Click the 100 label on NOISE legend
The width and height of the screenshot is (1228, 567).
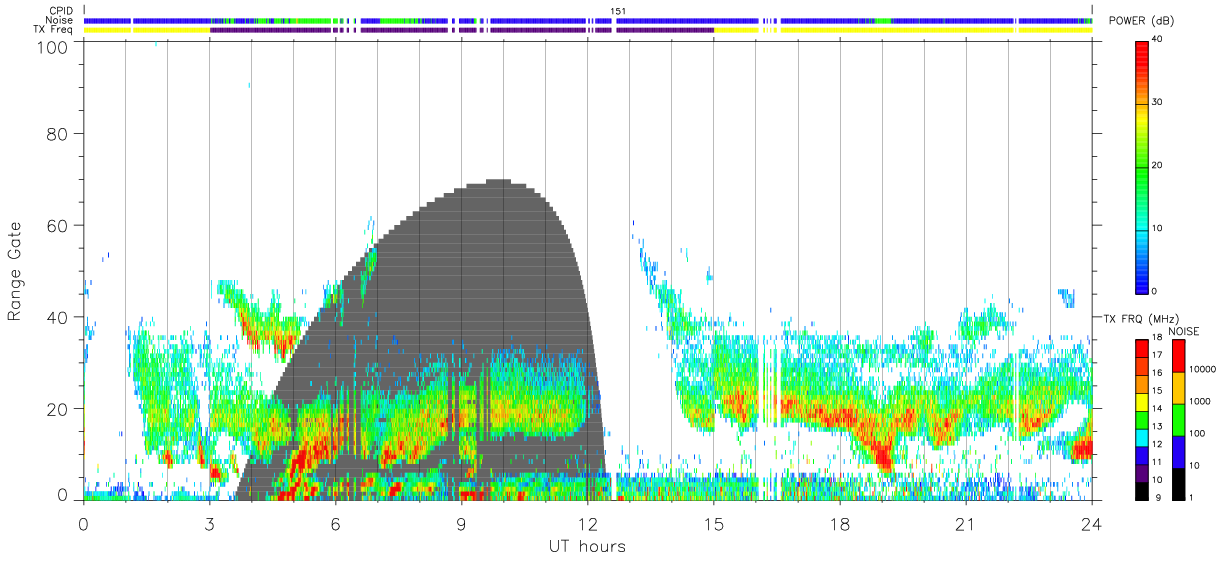pyautogui.click(x=1198, y=433)
